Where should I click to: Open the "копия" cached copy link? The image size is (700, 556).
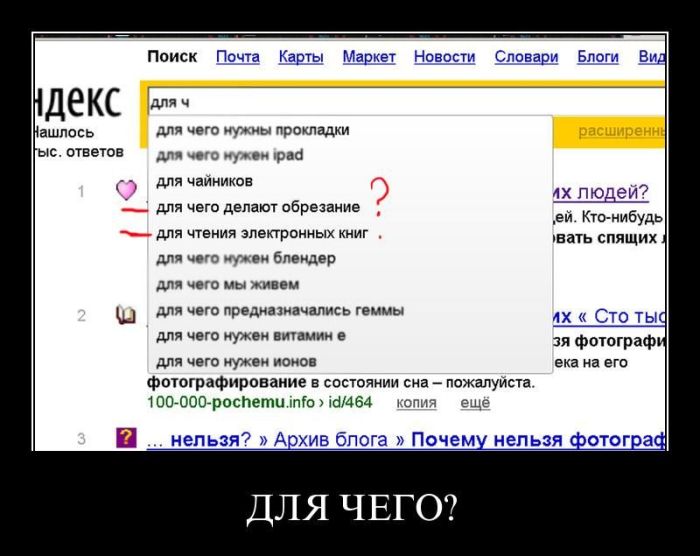416,403
